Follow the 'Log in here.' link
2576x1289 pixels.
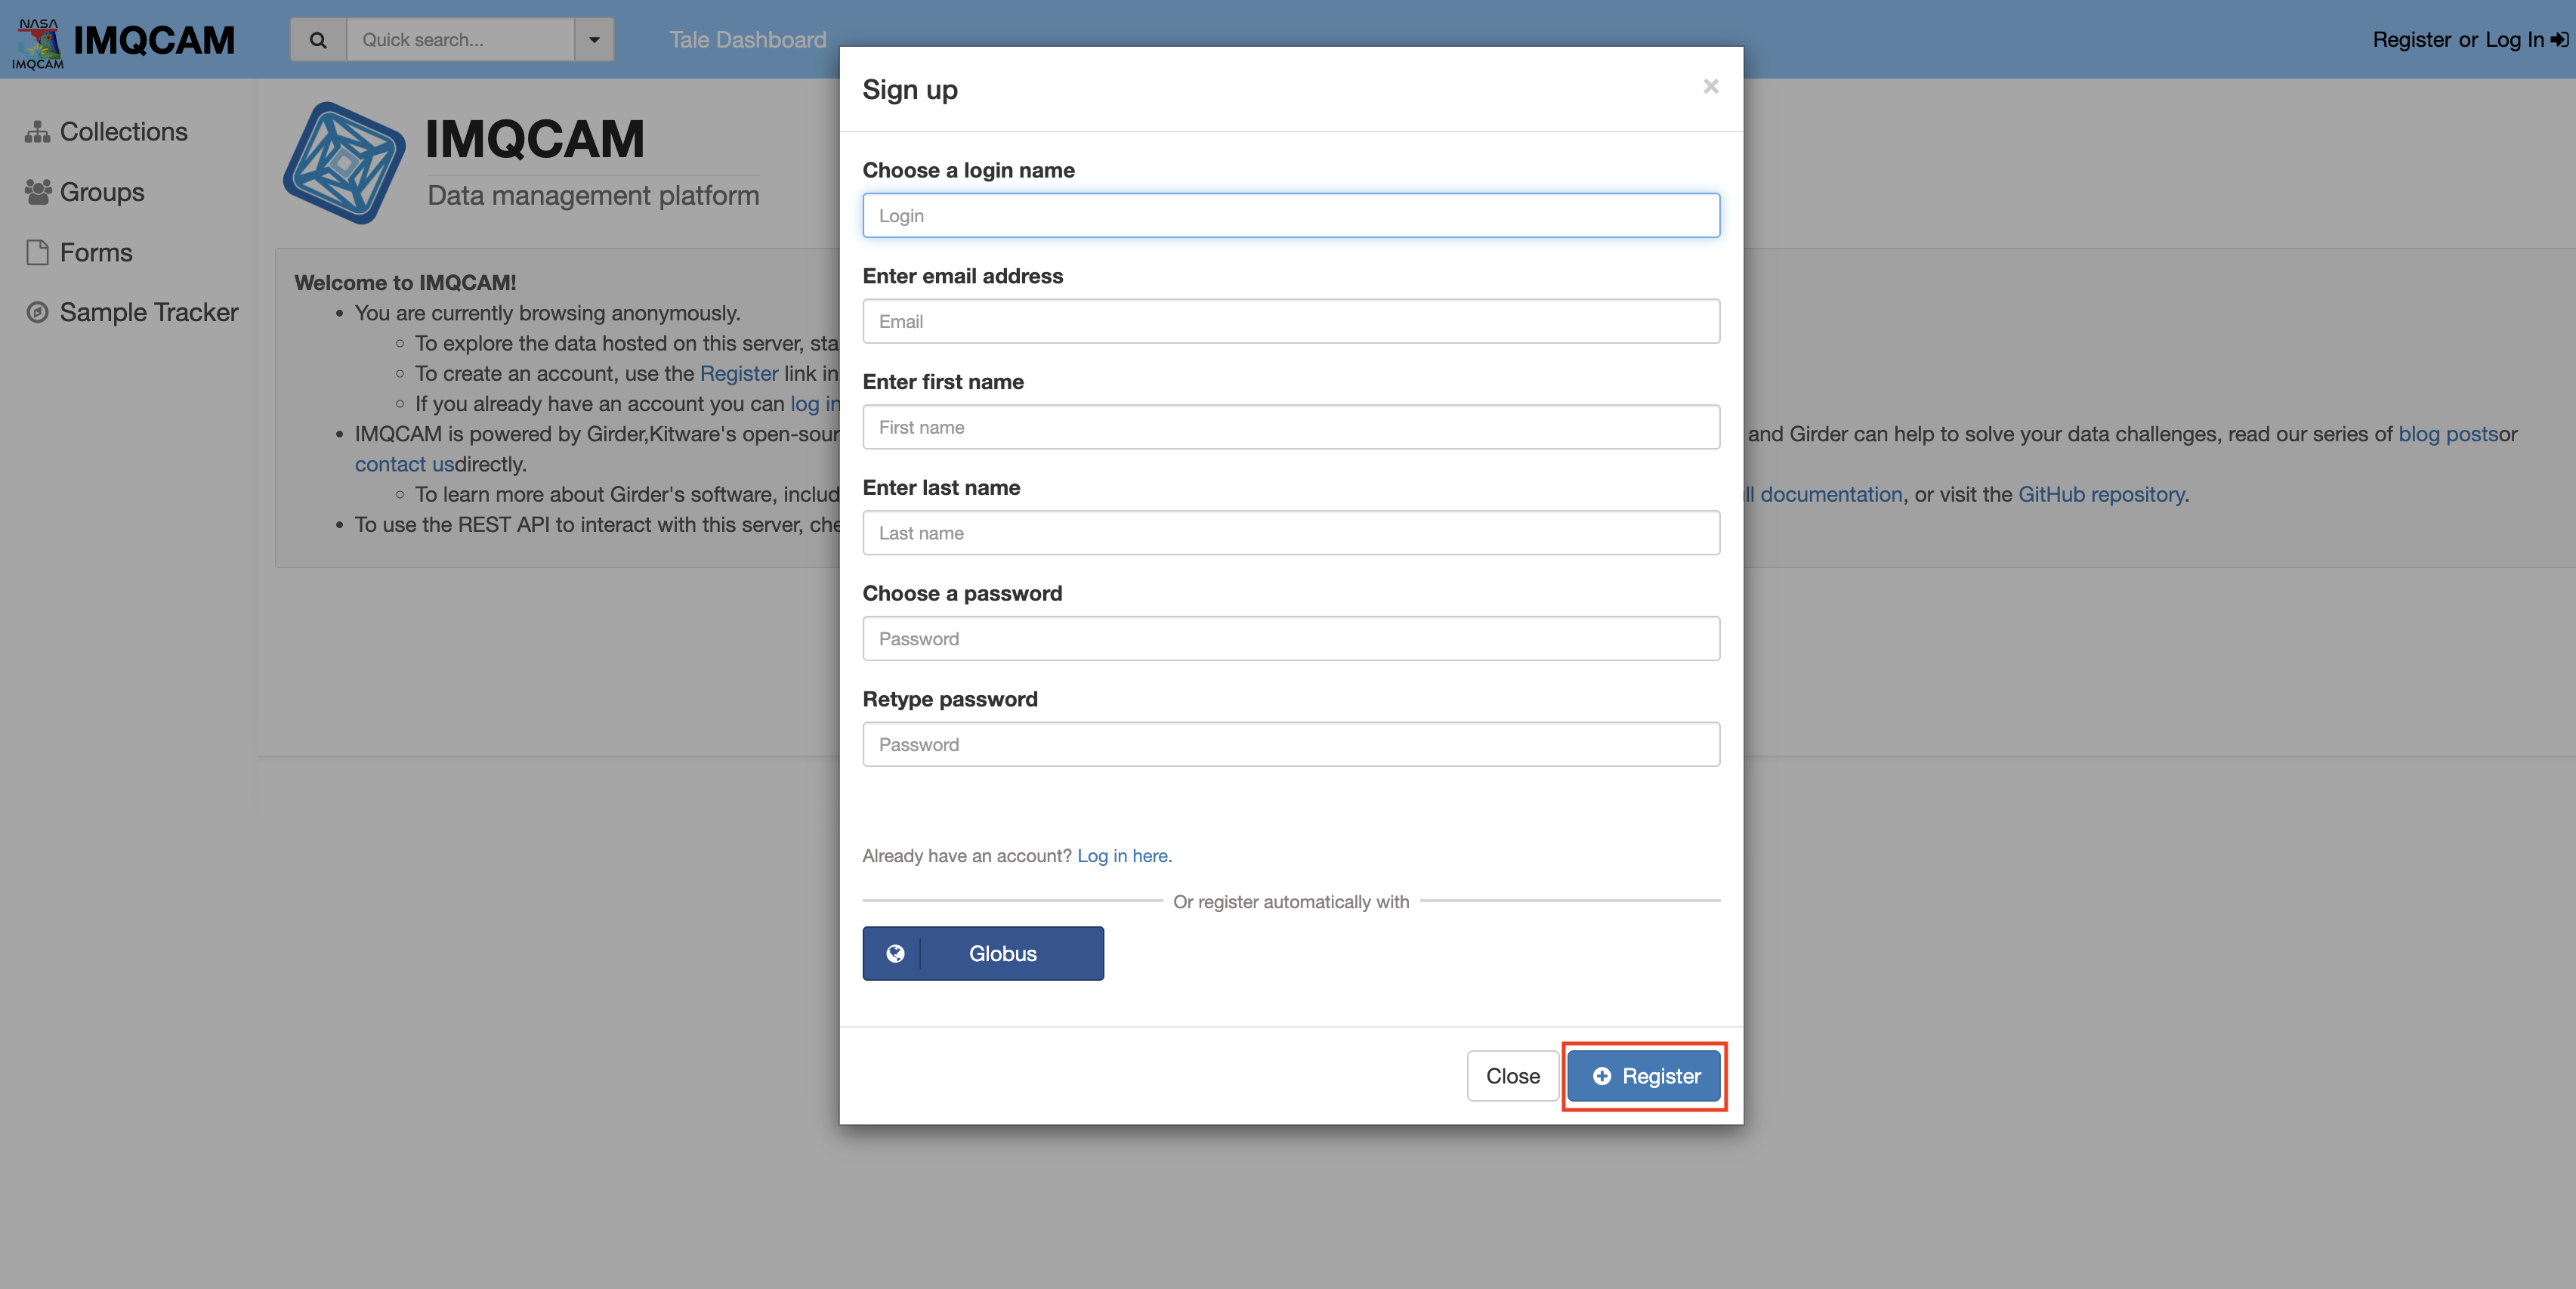[1124, 856]
